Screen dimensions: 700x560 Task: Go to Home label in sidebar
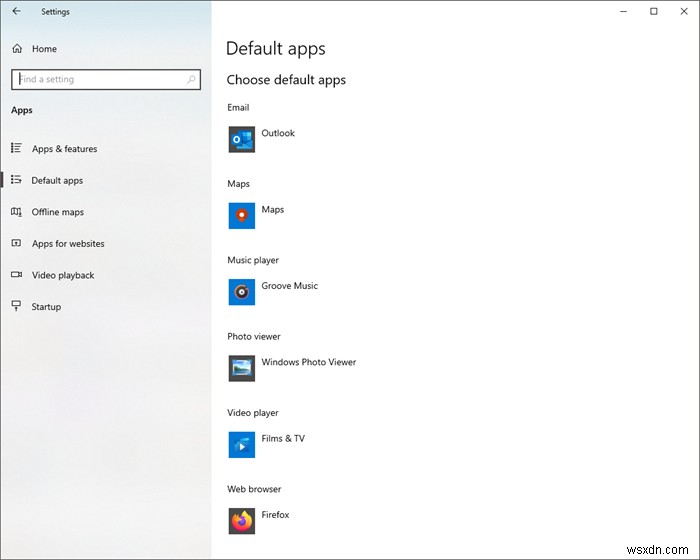[x=44, y=49]
